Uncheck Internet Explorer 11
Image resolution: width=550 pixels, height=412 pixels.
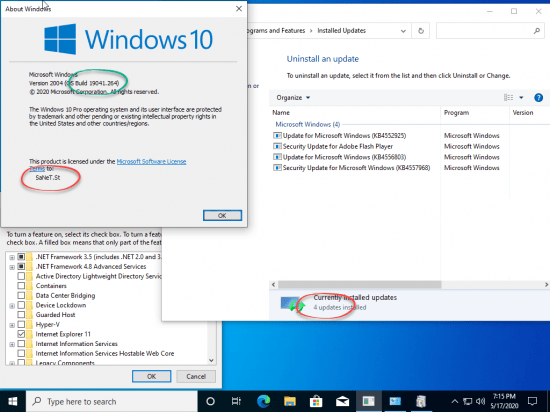(x=21, y=334)
